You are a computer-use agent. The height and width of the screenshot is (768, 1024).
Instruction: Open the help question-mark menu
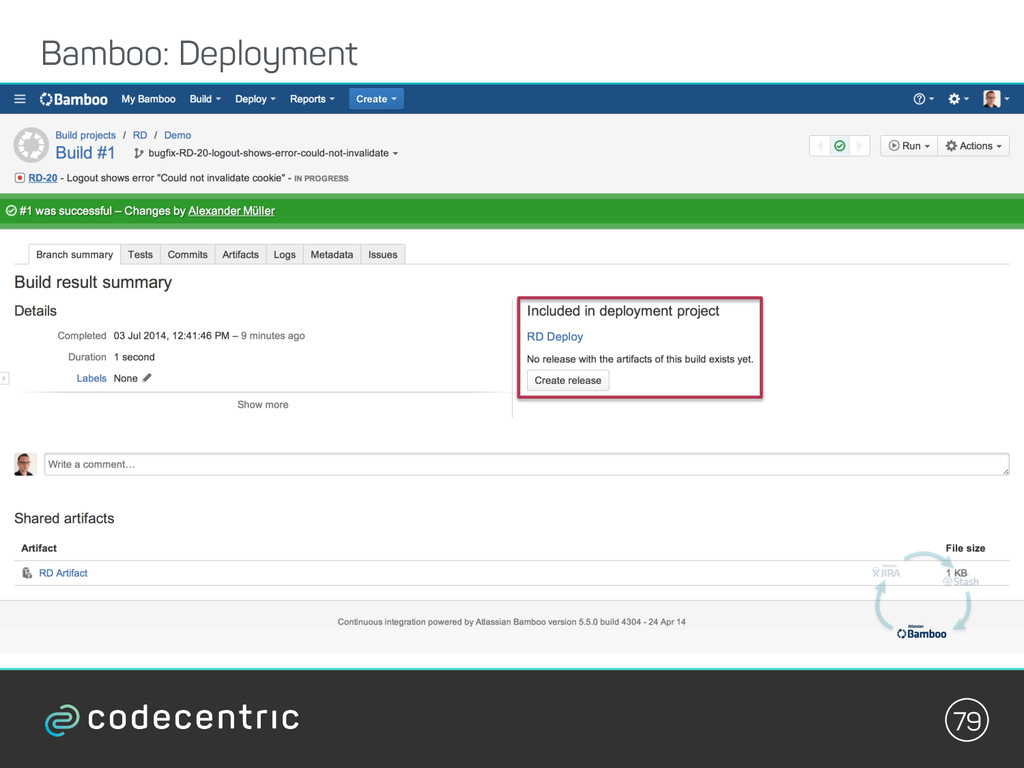click(x=923, y=99)
